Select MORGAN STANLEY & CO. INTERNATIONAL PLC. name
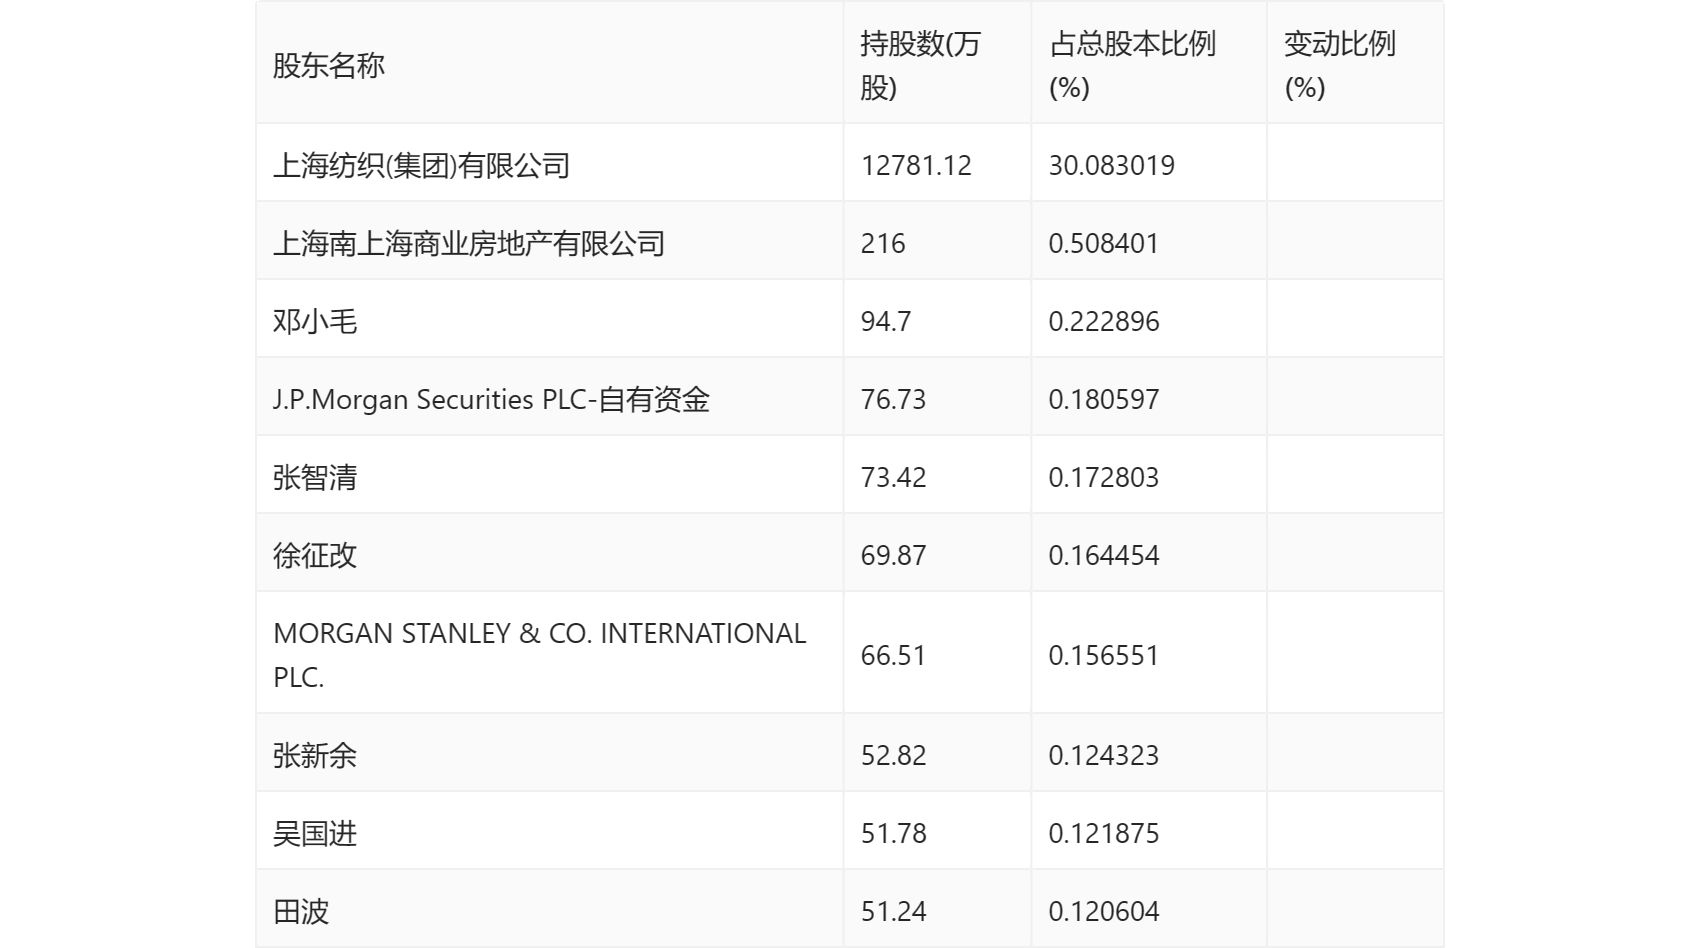Screen dimensions: 1700x948 [x=540, y=655]
